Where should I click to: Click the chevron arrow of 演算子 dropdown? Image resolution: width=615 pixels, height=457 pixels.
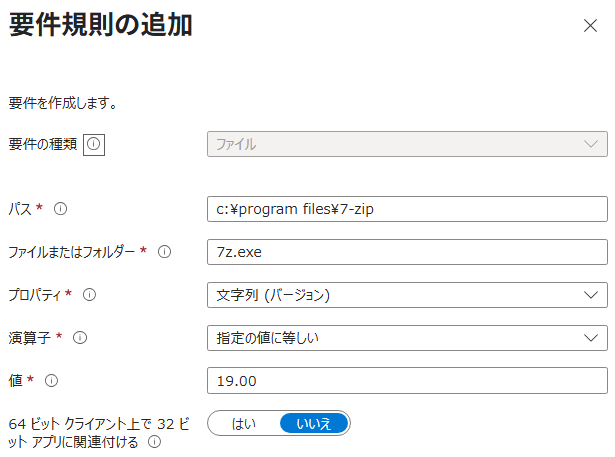(x=591, y=338)
